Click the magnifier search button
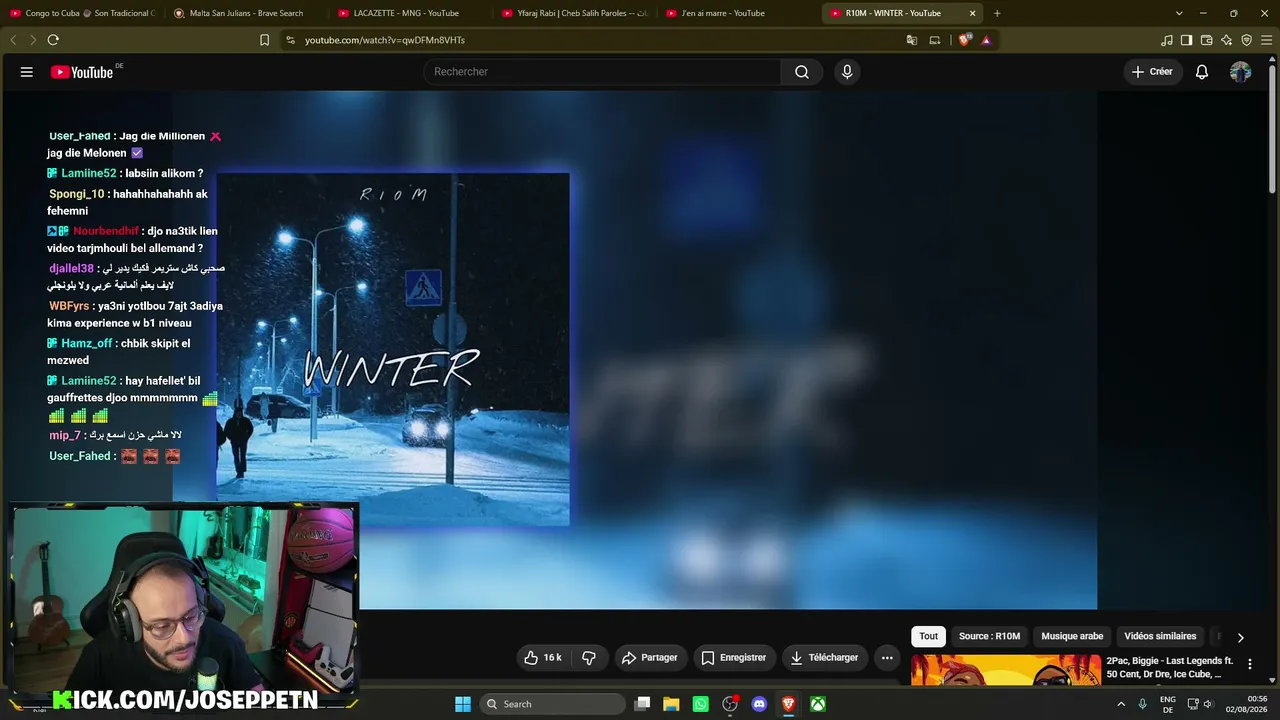The height and width of the screenshot is (720, 1280). coord(802,72)
